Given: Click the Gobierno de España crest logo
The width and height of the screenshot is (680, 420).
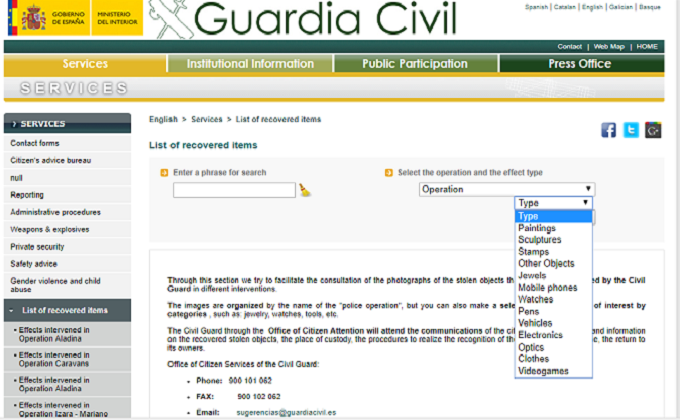Looking at the screenshot, I should (49, 18).
